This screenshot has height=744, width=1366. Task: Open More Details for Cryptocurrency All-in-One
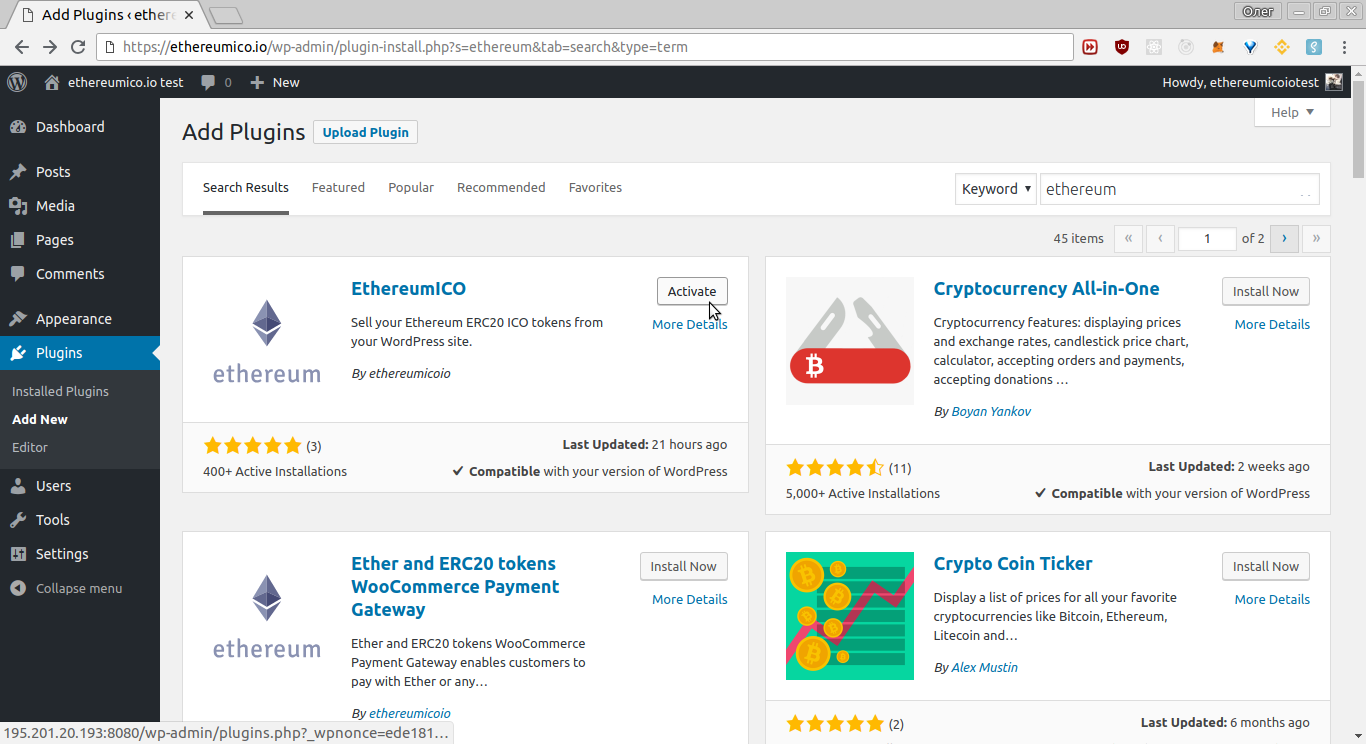tap(1272, 324)
